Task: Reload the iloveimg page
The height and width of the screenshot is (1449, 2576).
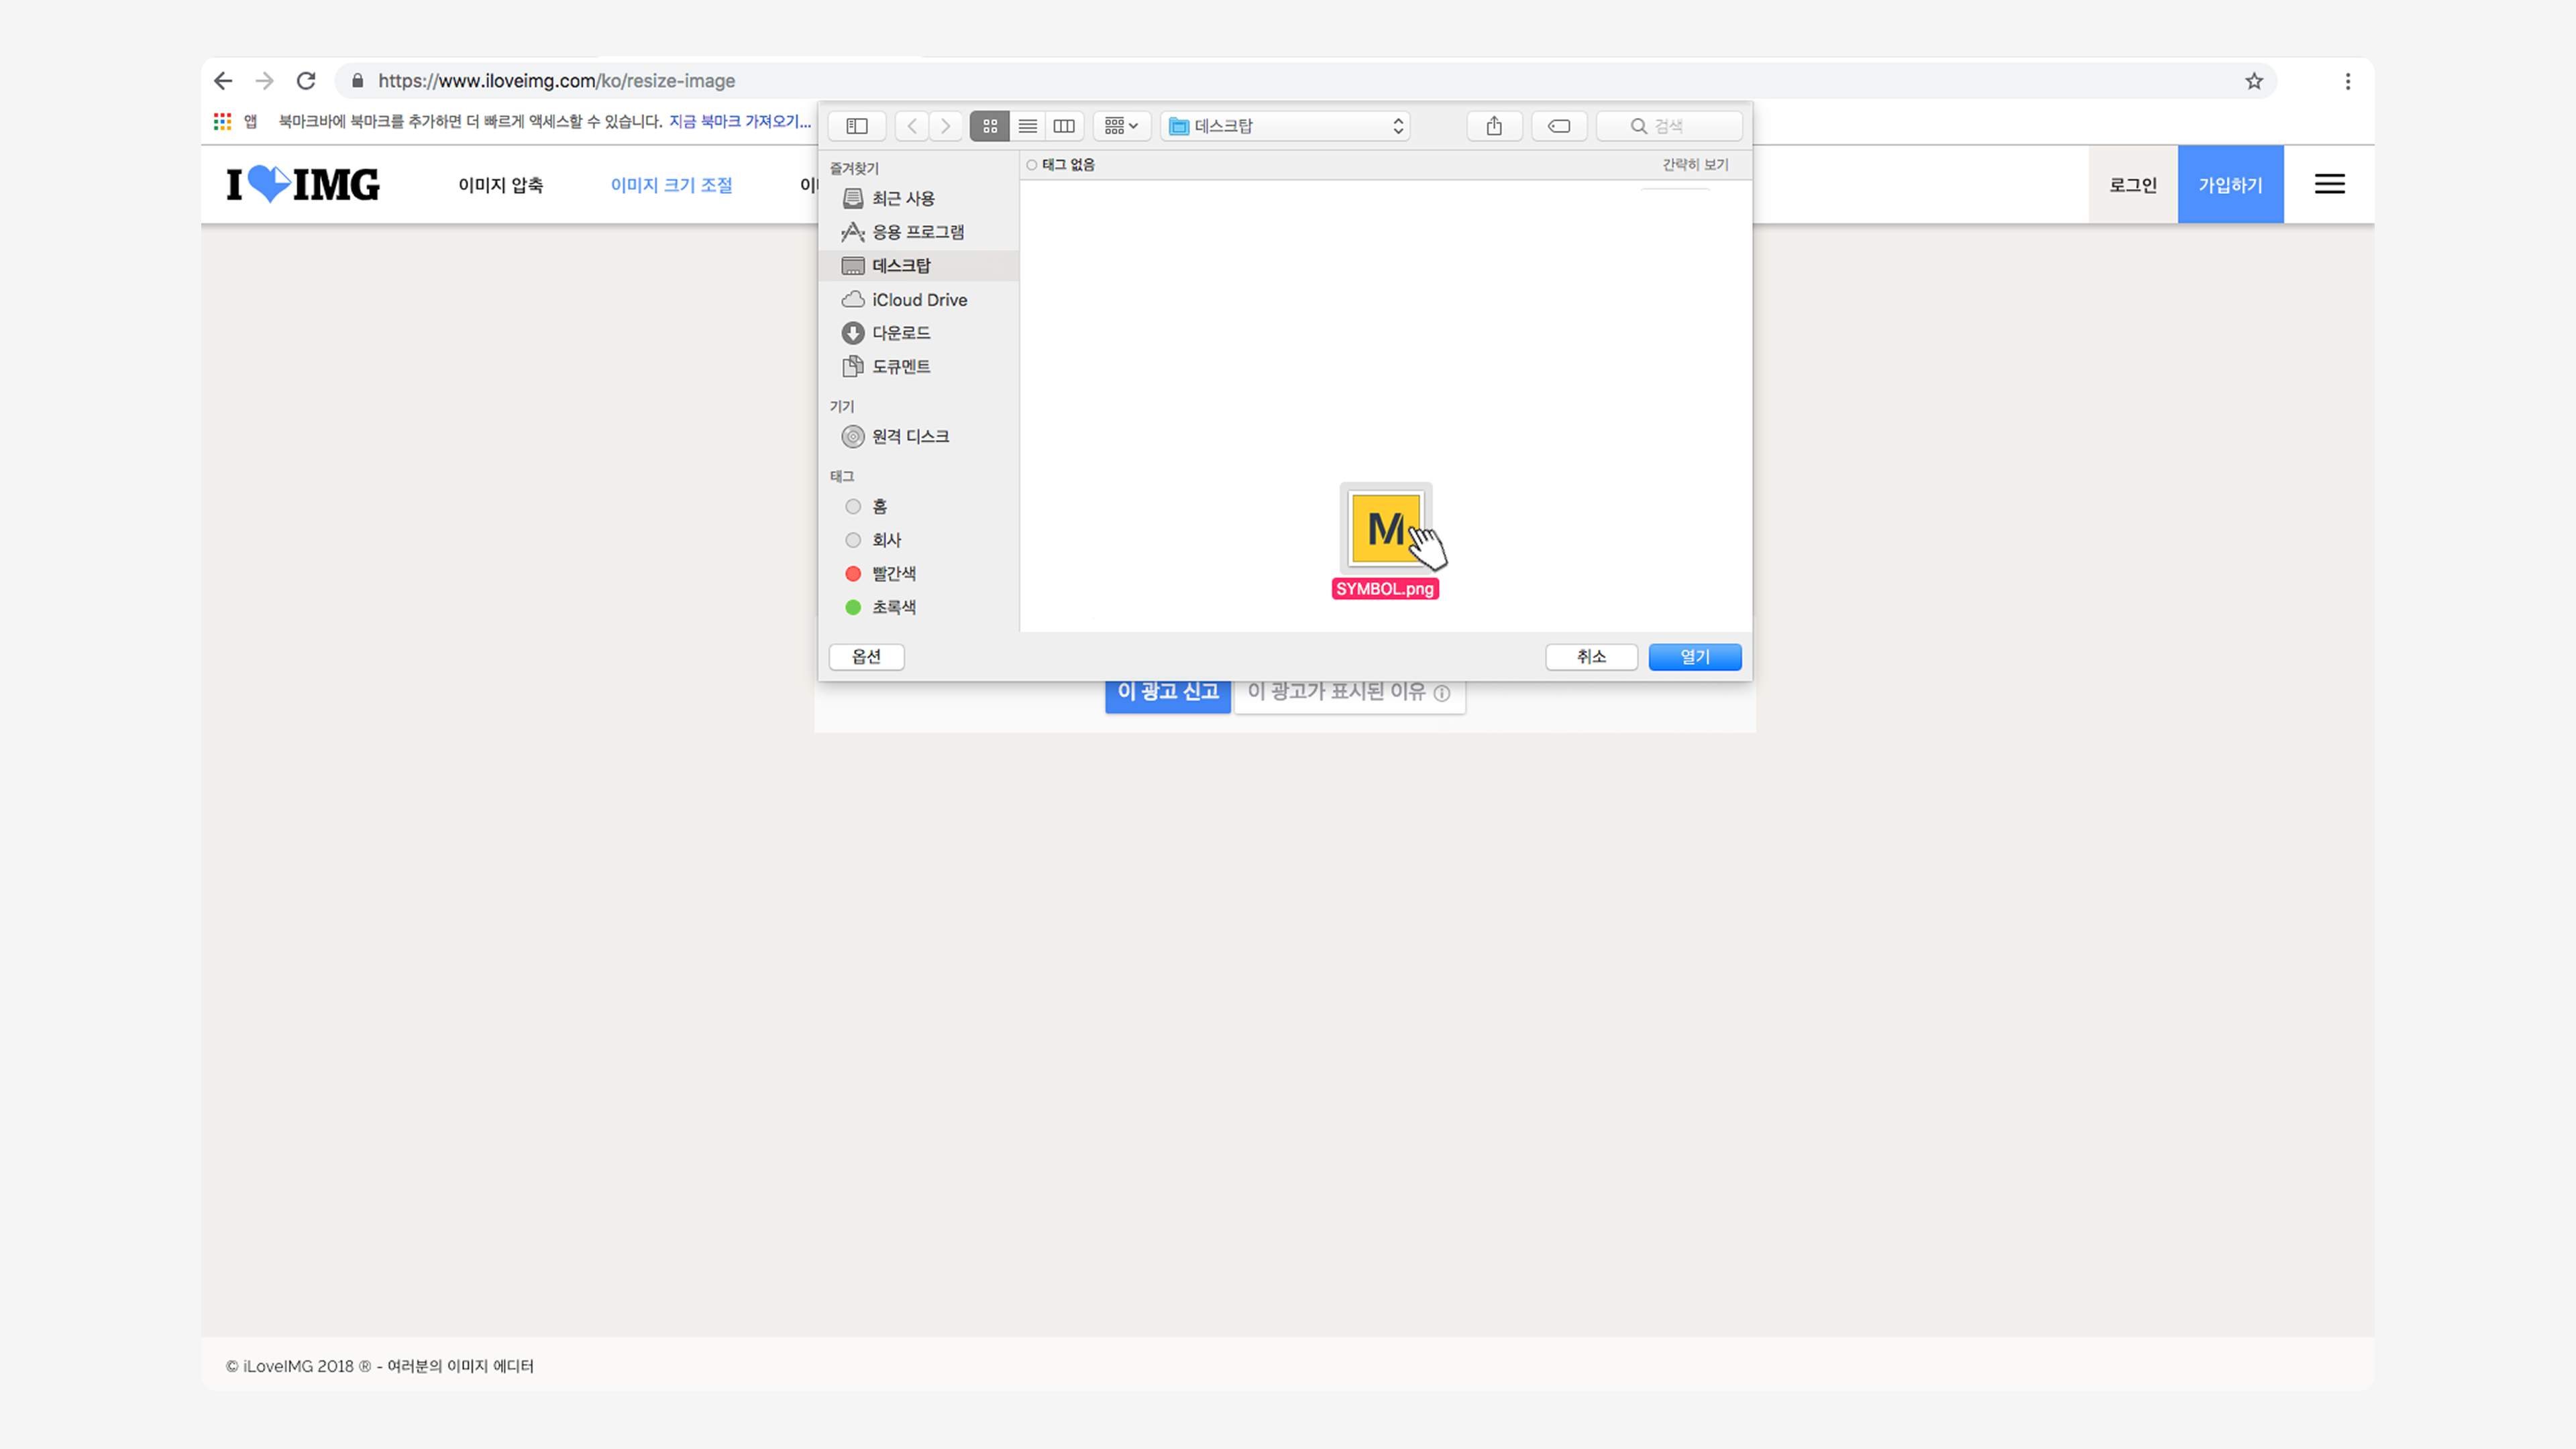Action: [306, 81]
